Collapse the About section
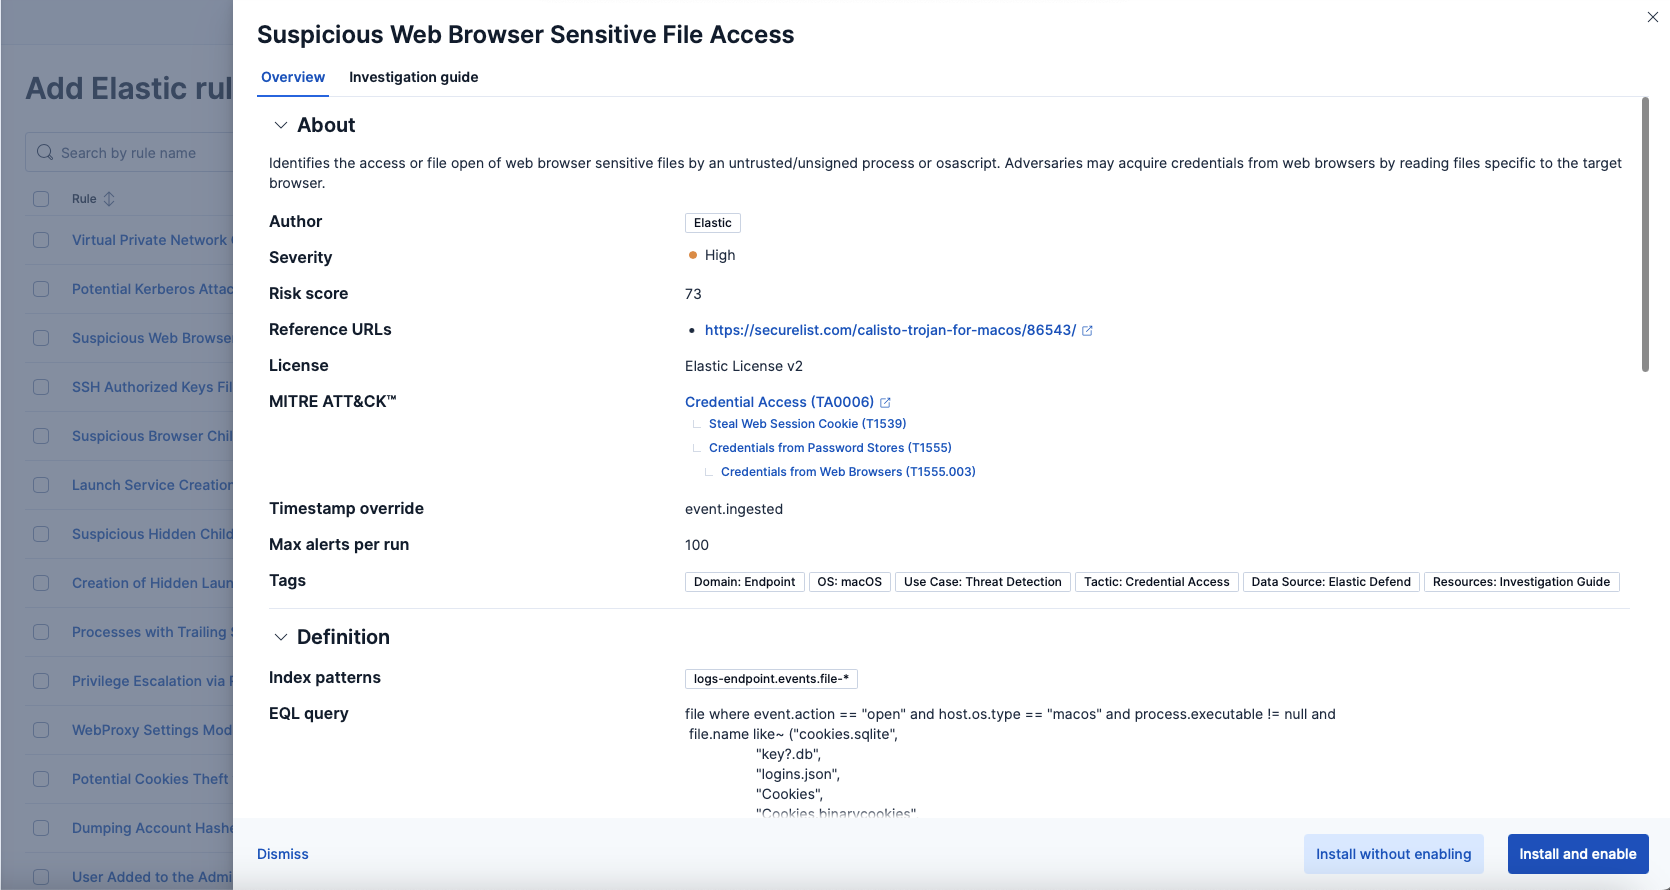This screenshot has height=890, width=1670. point(281,125)
